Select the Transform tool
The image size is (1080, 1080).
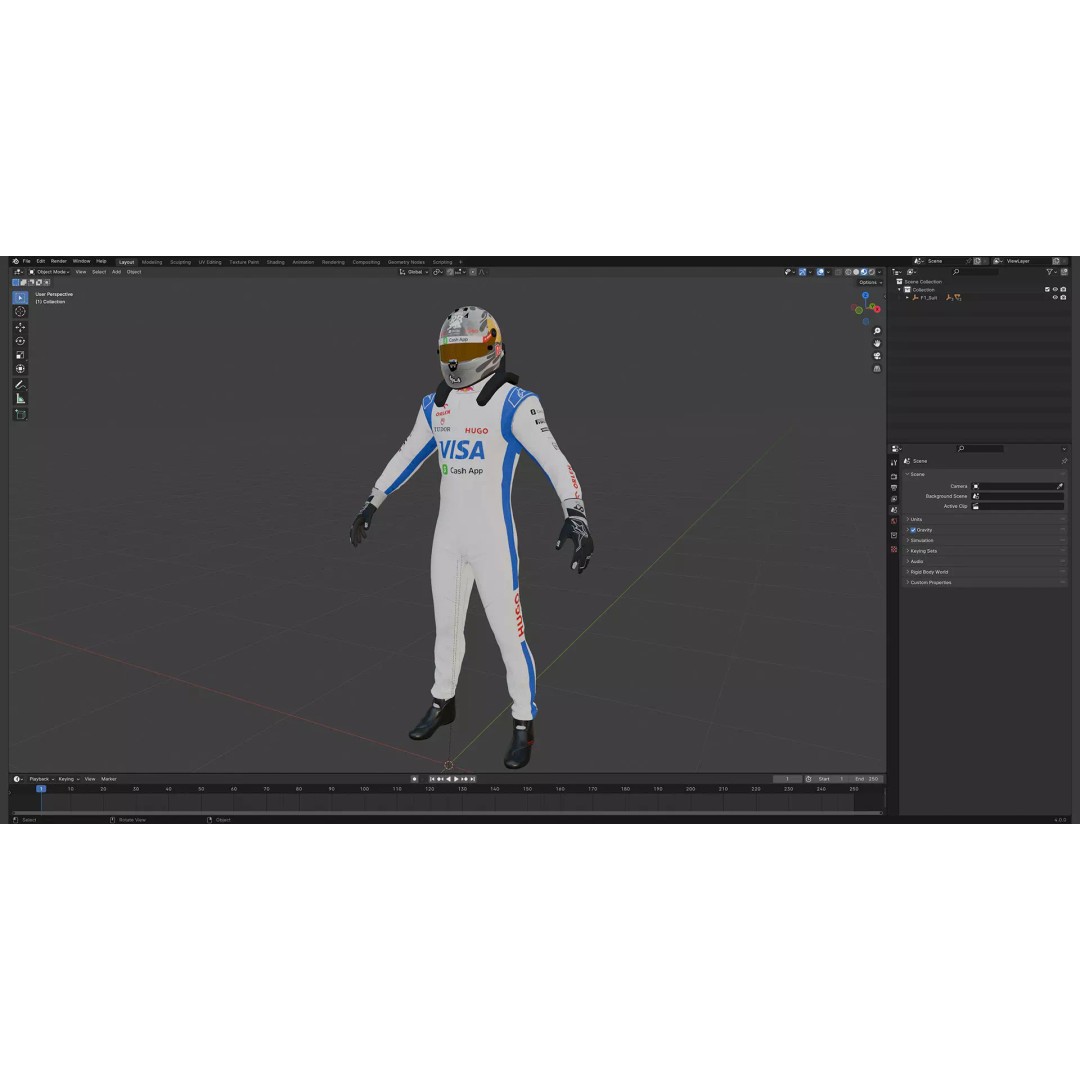coord(20,368)
